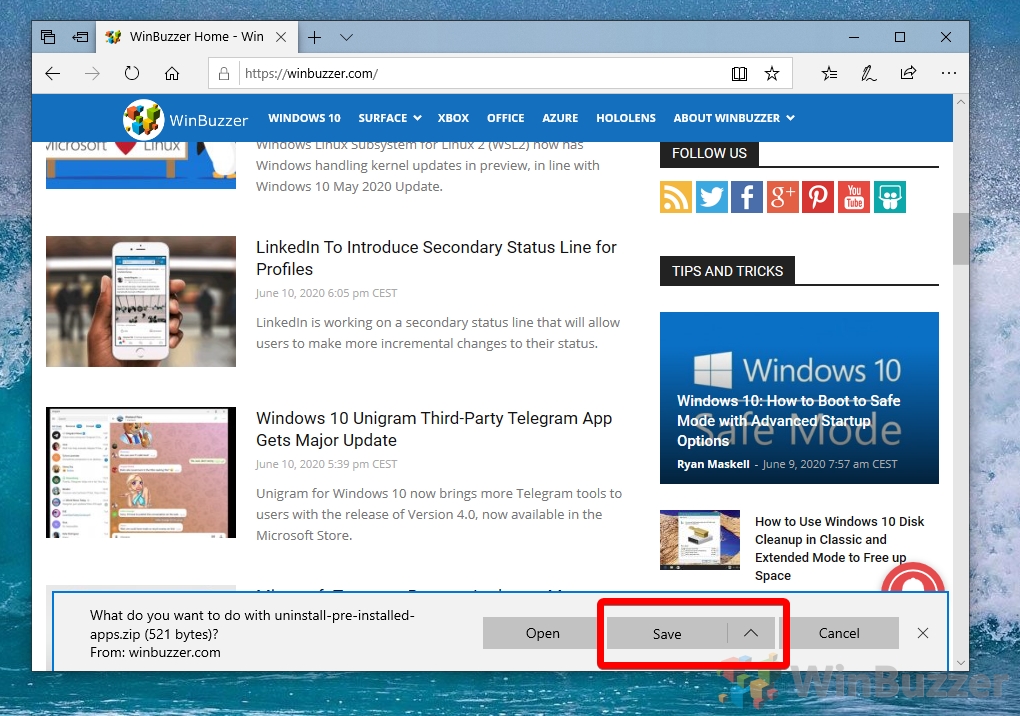Viewport: 1020px width, 716px height.
Task: Open Settings and more menu
Action: pos(948,73)
